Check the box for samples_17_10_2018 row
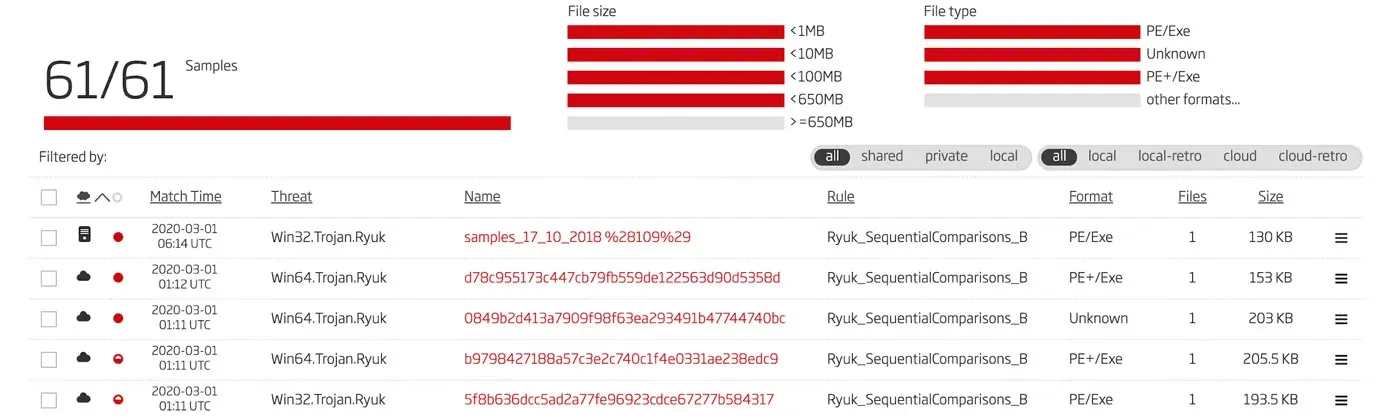 [x=49, y=238]
